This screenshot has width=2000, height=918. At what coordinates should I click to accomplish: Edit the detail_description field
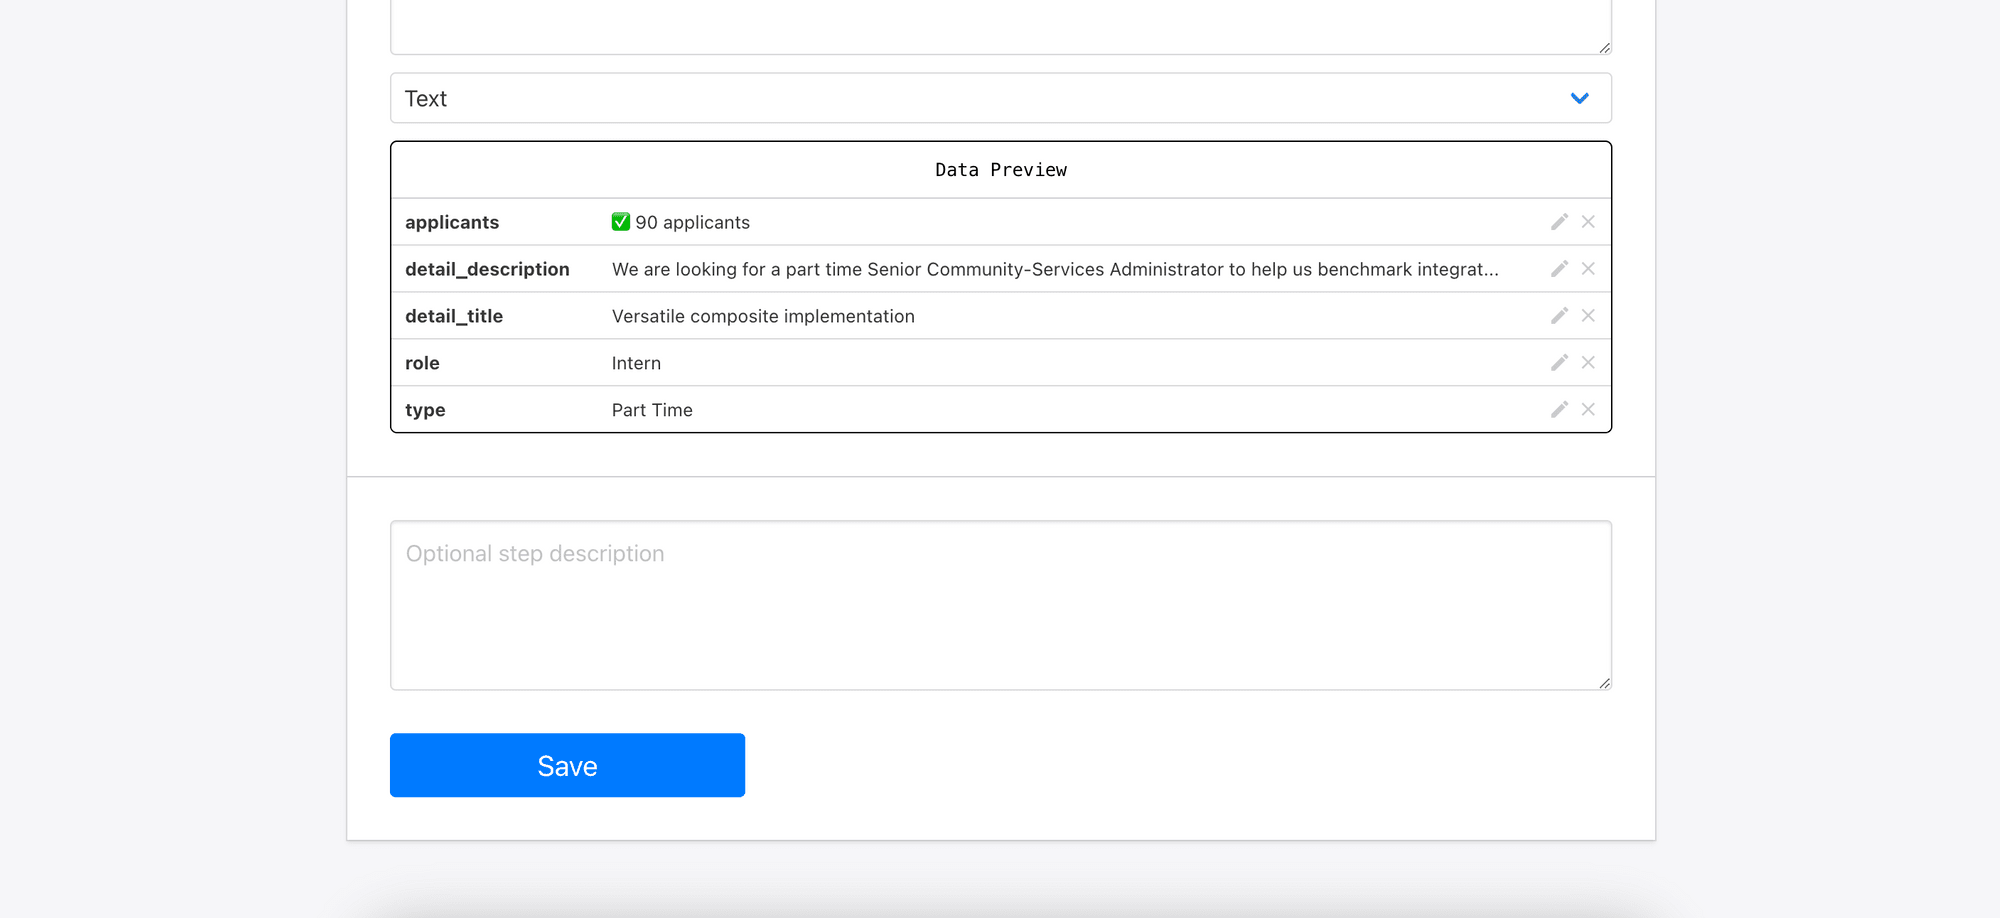click(x=1559, y=269)
